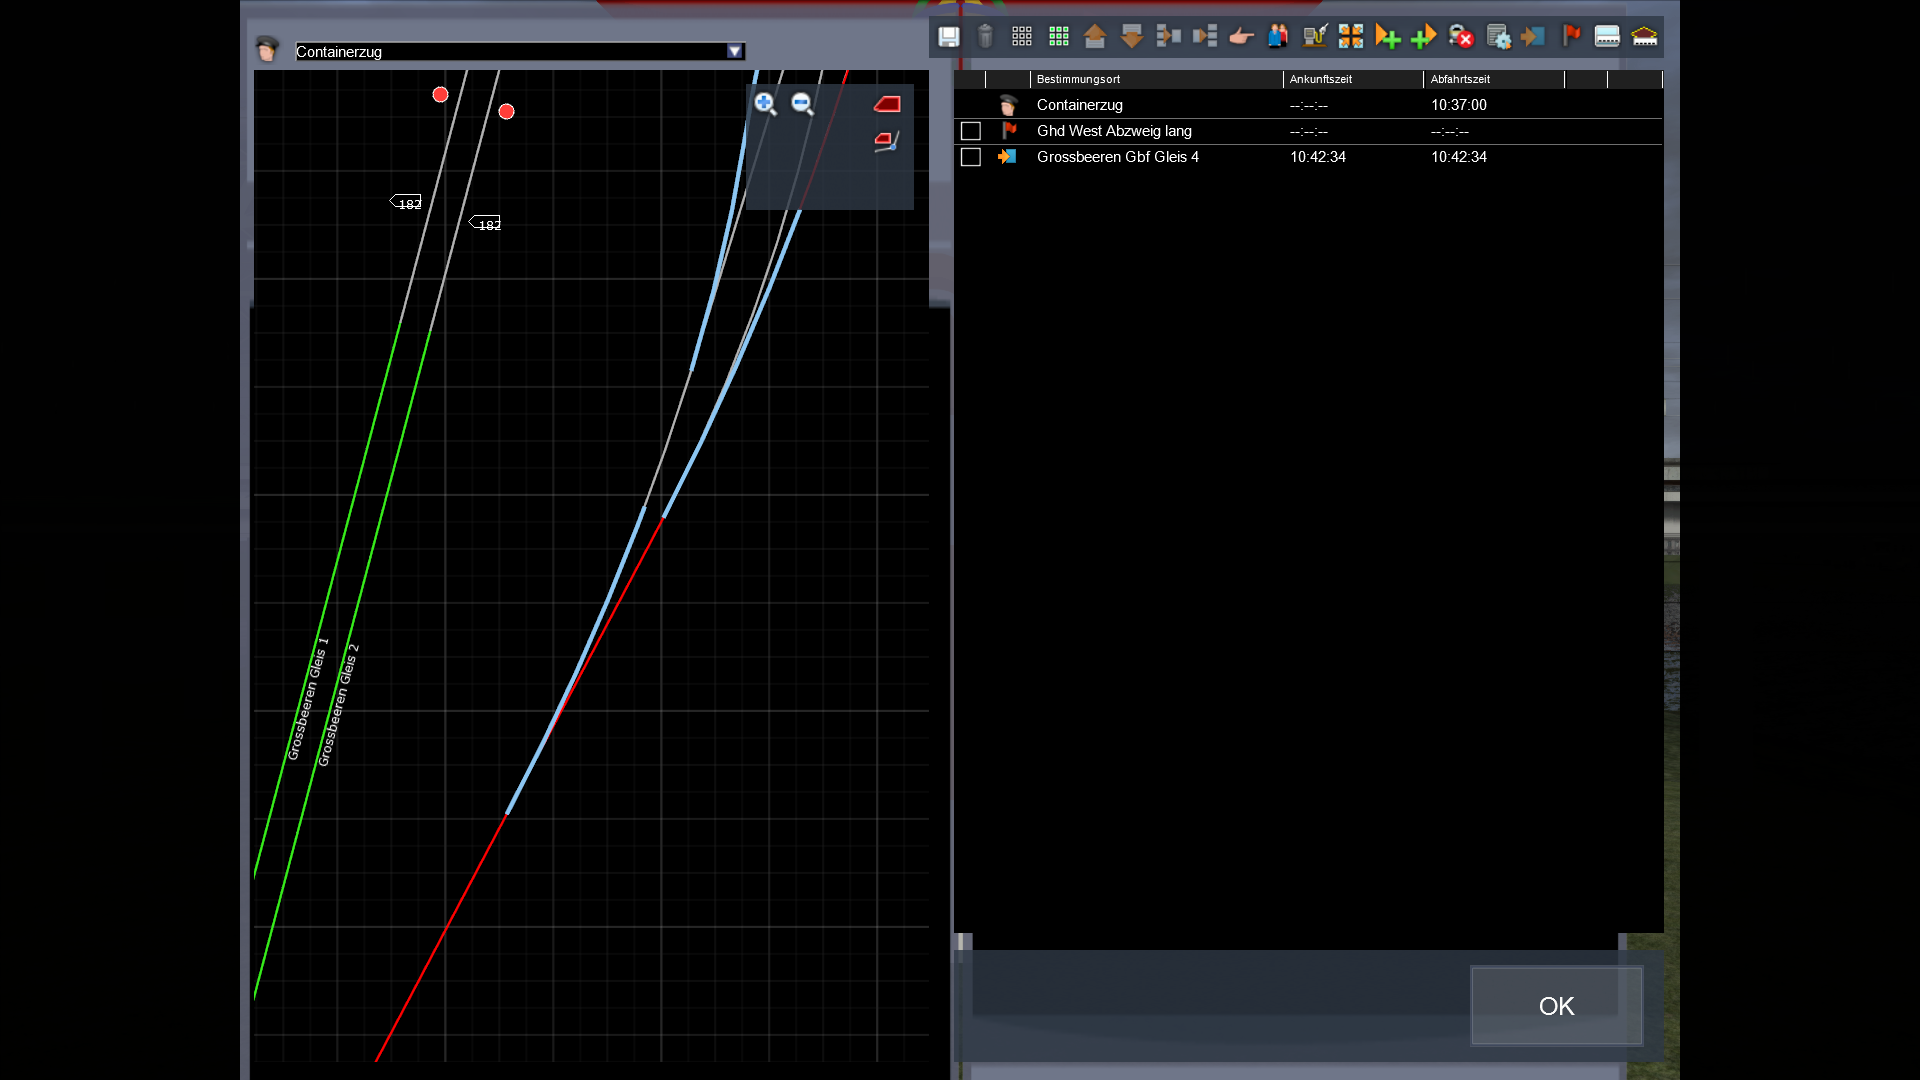The image size is (1920, 1080).
Task: Tick the Grossbeeren Gbf Gleis 4 checkbox
Action: point(970,157)
